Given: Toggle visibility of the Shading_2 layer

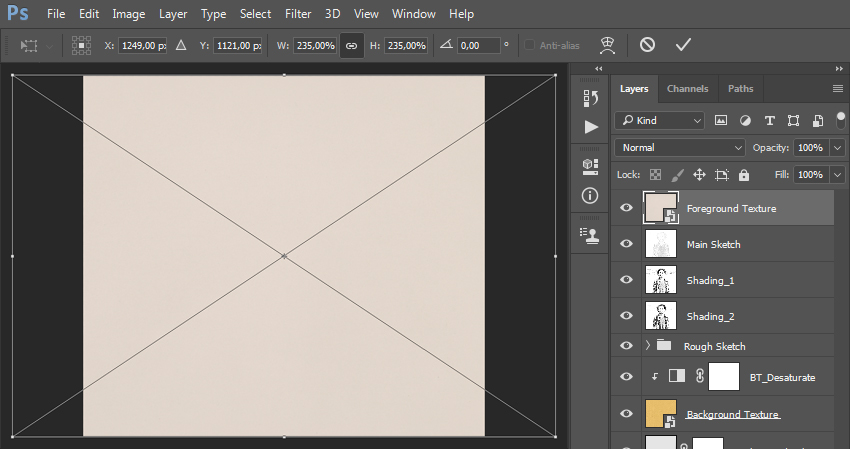Looking at the screenshot, I should pyautogui.click(x=626, y=316).
